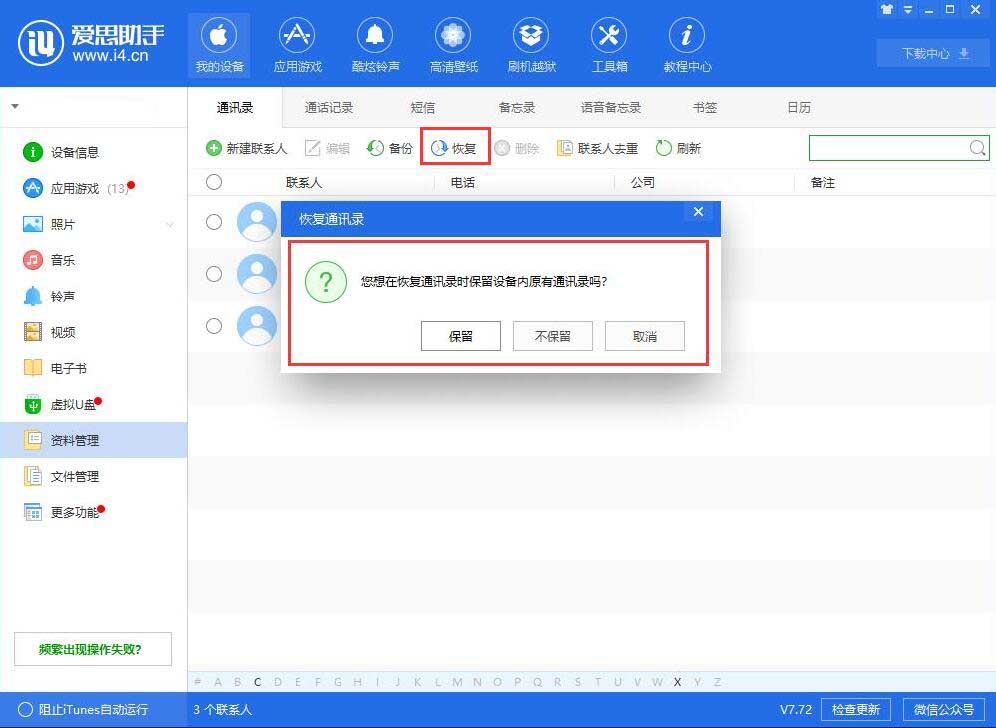Screen dimensions: 996x728
Task: Click 保留 to keep existing contacts
Action: pos(460,336)
